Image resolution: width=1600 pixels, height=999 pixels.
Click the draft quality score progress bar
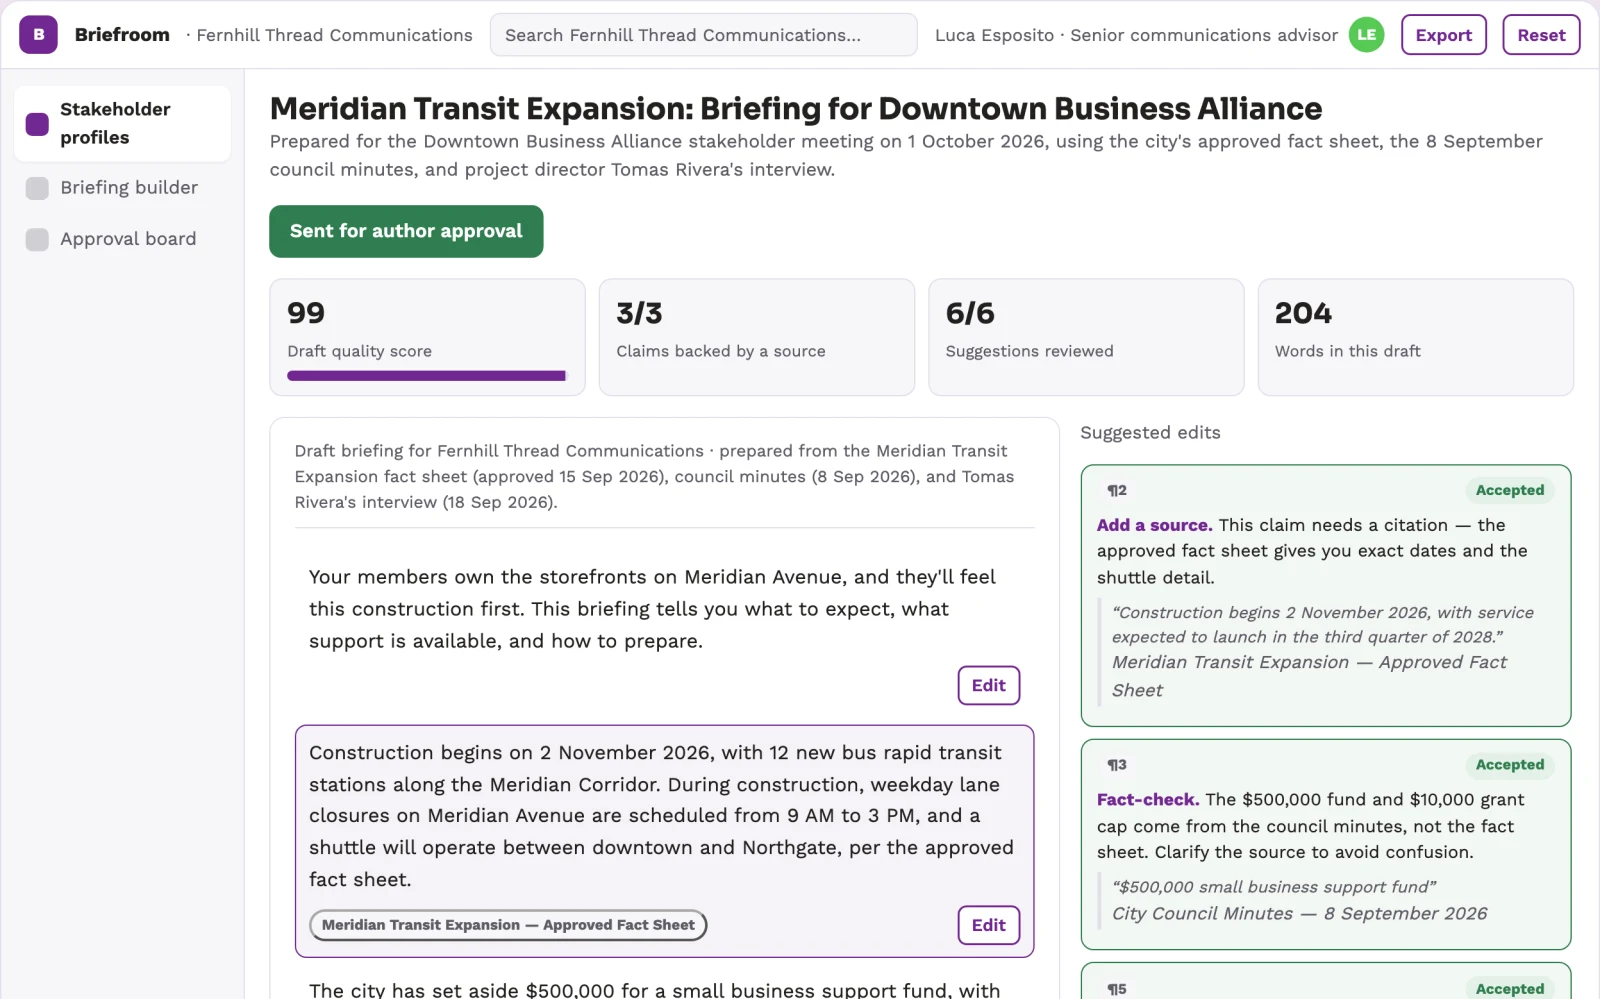point(427,376)
